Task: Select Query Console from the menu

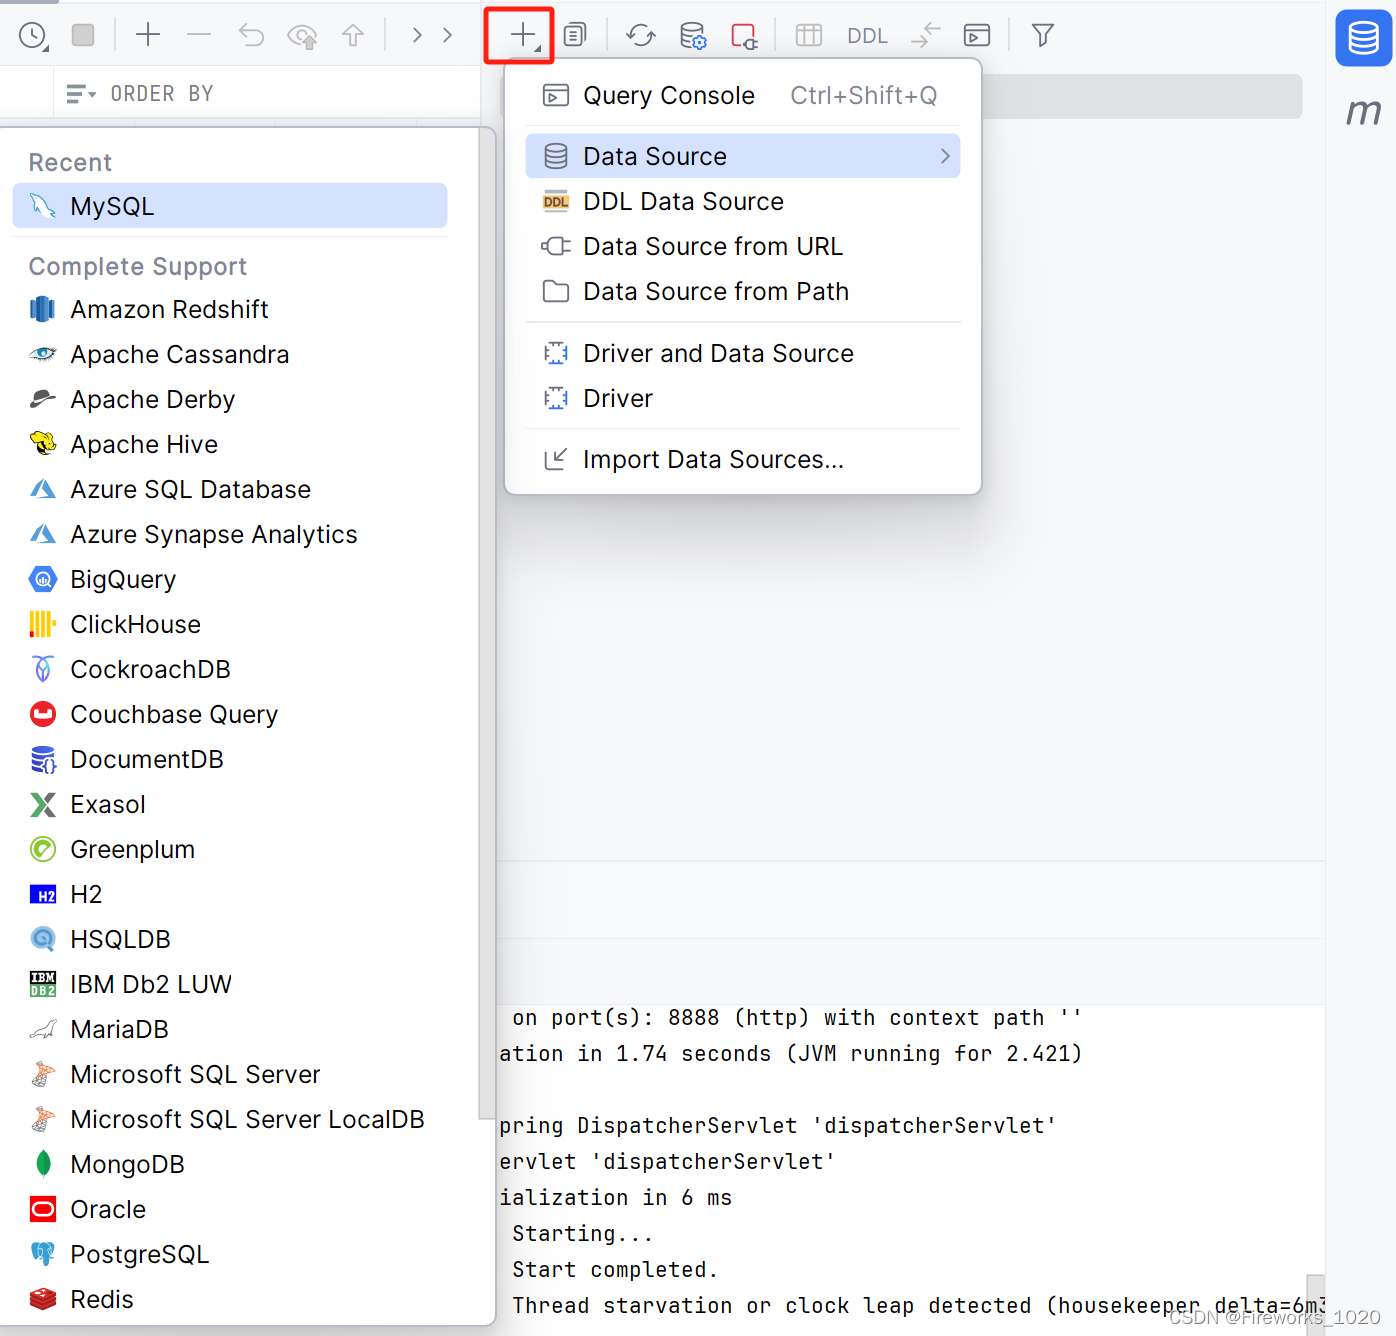Action: (742, 95)
